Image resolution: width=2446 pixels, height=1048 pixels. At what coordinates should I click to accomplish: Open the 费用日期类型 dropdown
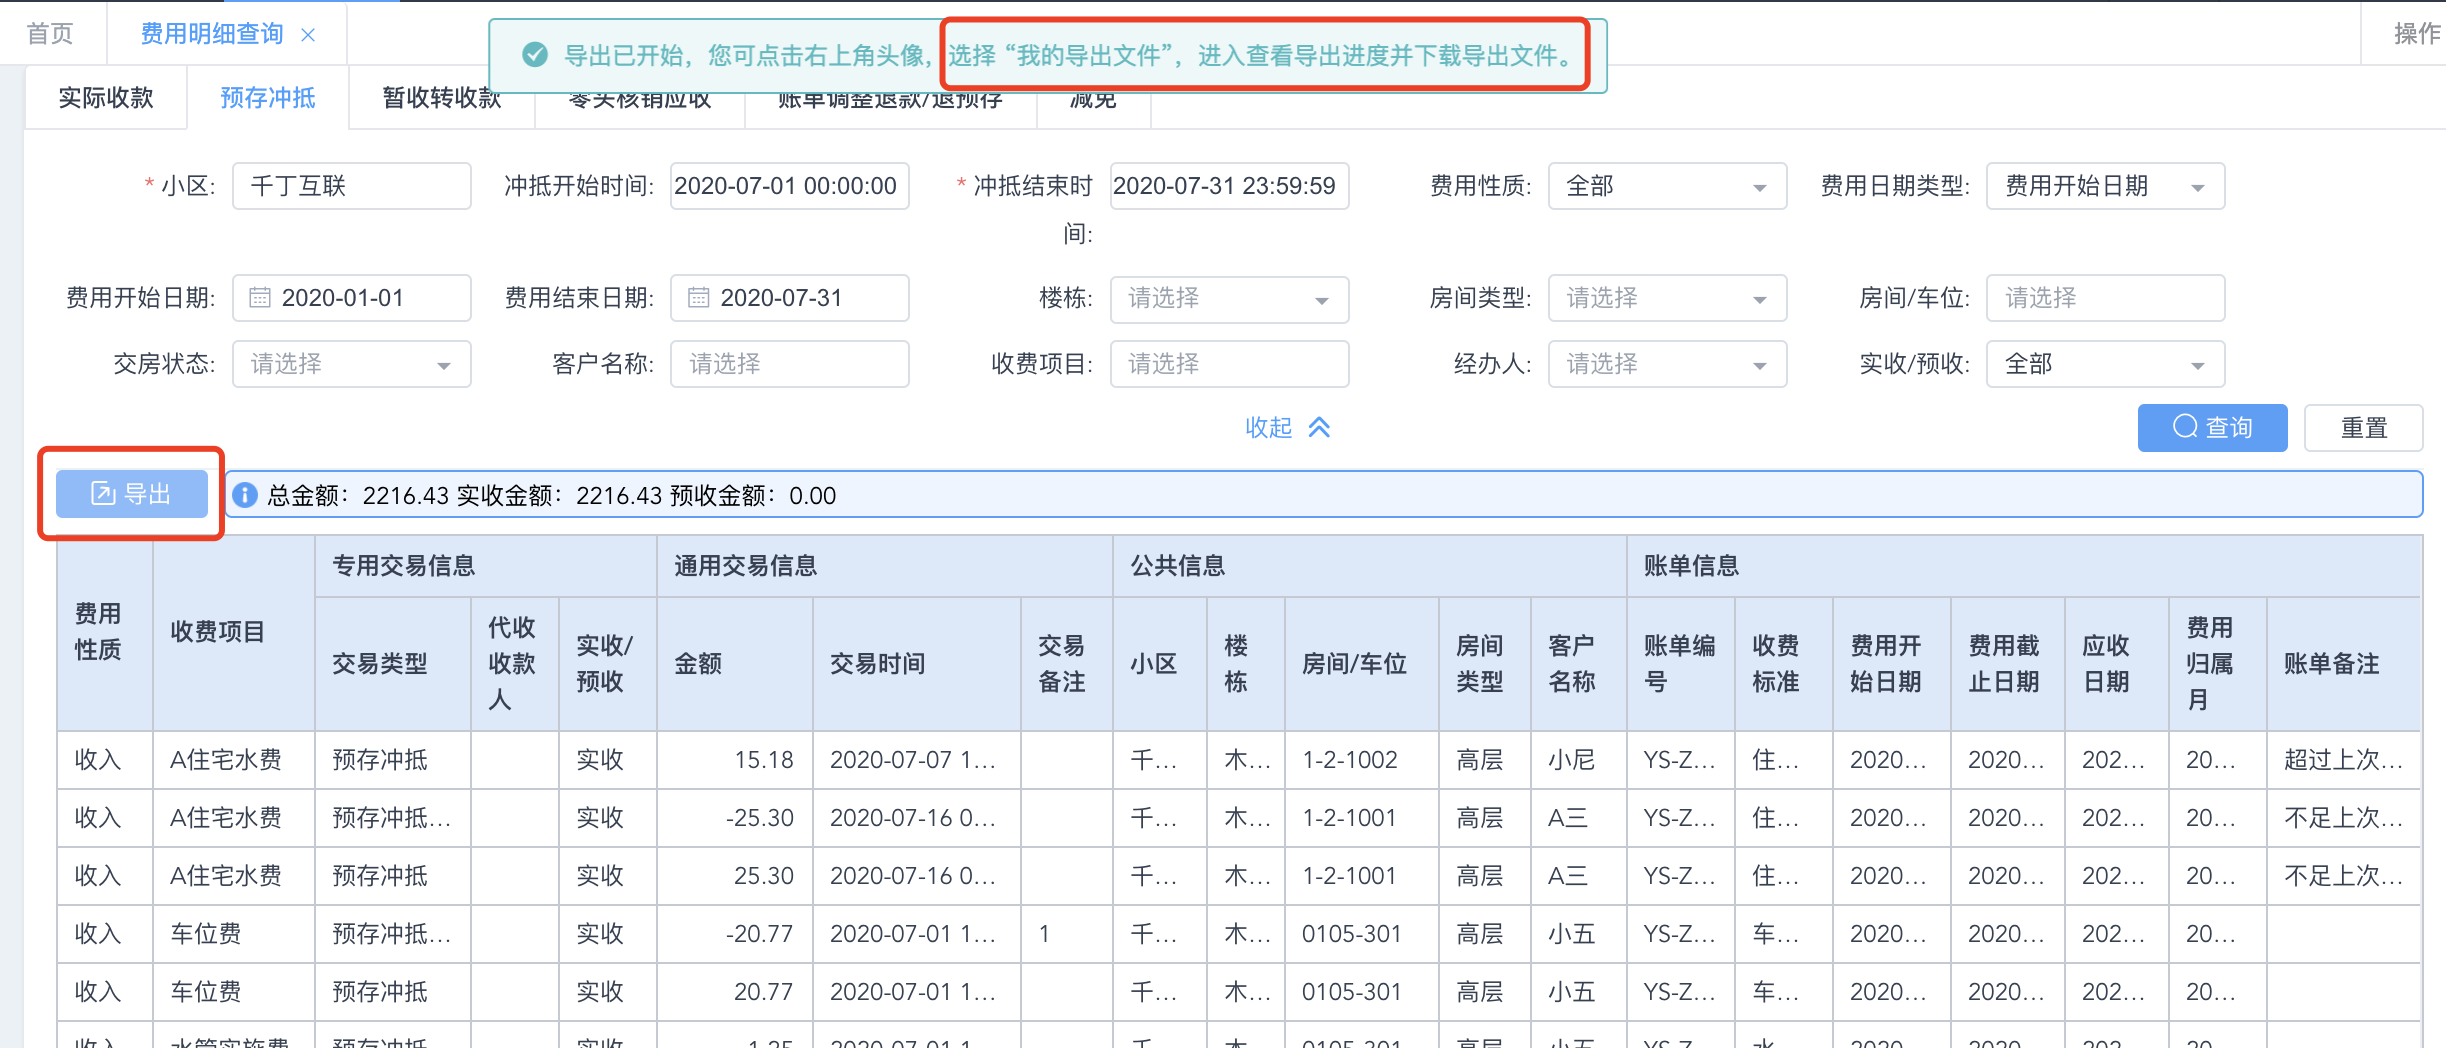(x=2105, y=186)
